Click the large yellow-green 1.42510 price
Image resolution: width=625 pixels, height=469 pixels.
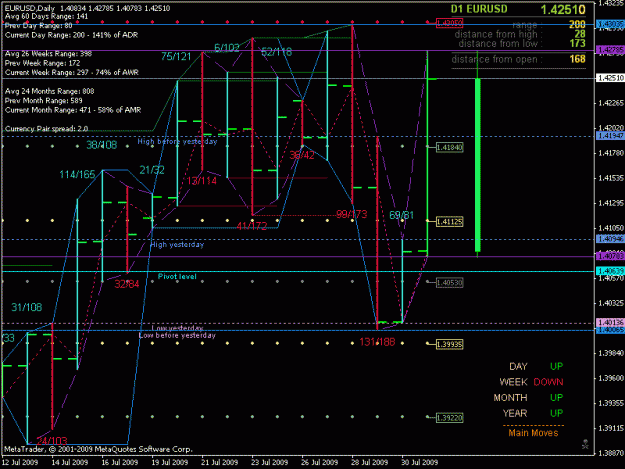click(563, 10)
